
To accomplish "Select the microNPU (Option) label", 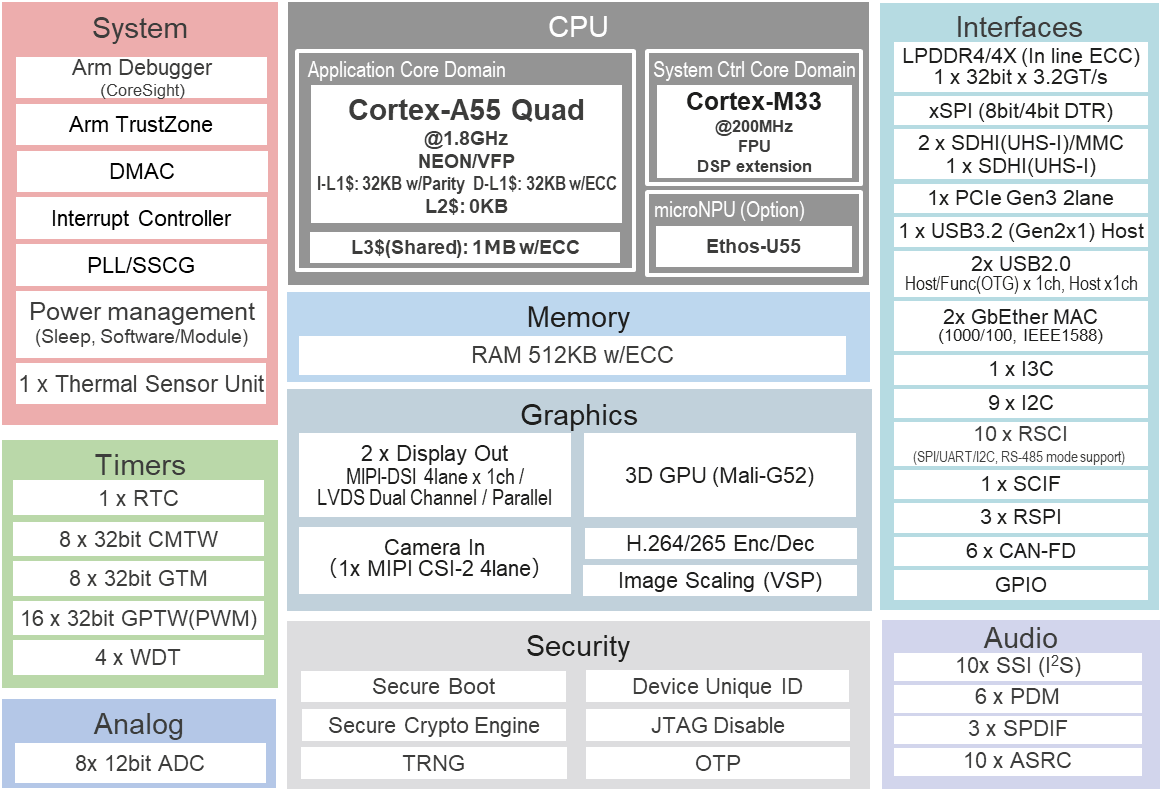I will click(x=729, y=210).
